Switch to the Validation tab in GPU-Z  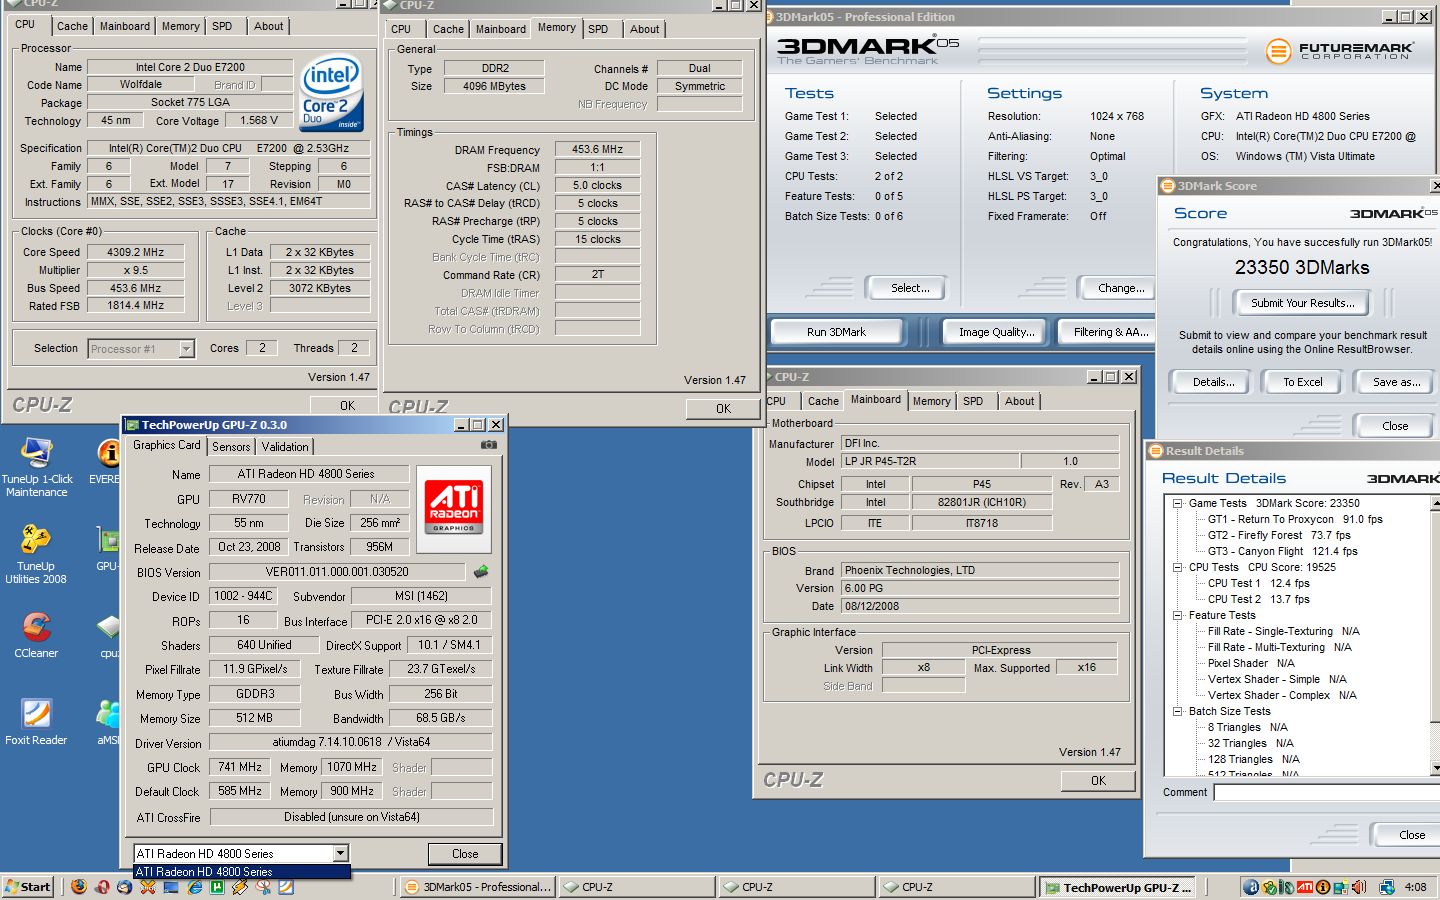coord(285,447)
